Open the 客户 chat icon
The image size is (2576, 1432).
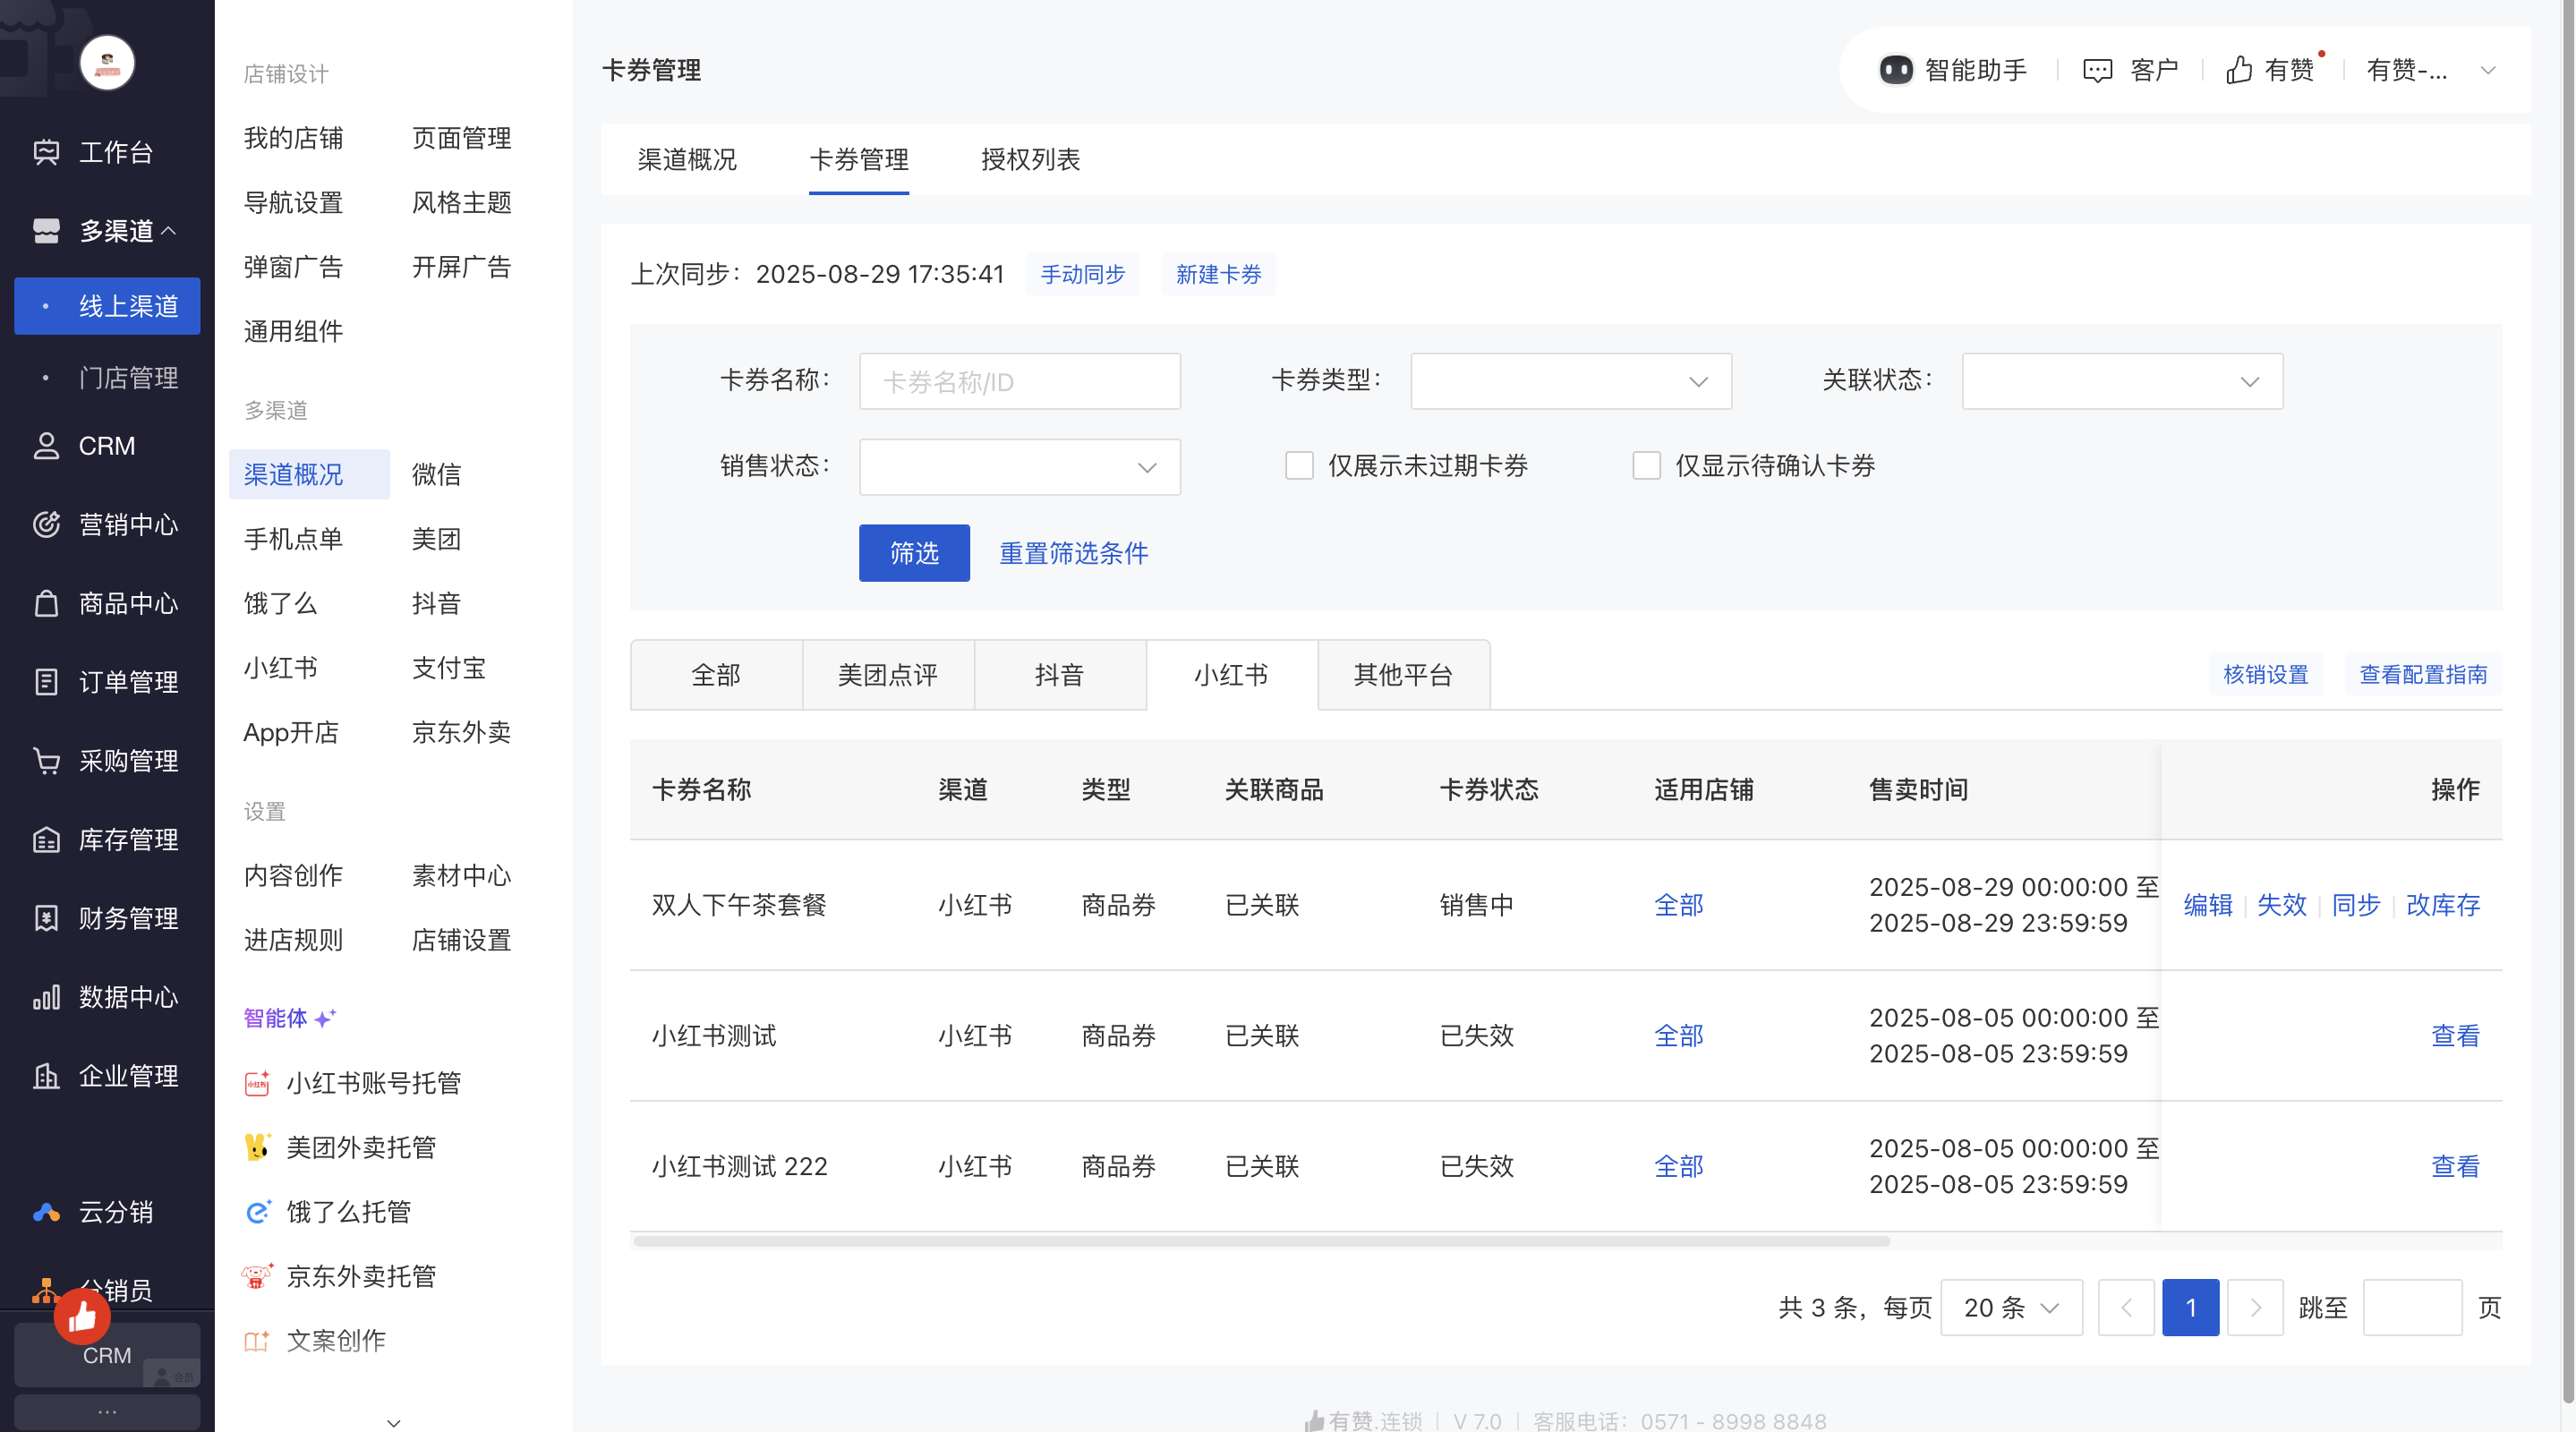tap(2097, 70)
